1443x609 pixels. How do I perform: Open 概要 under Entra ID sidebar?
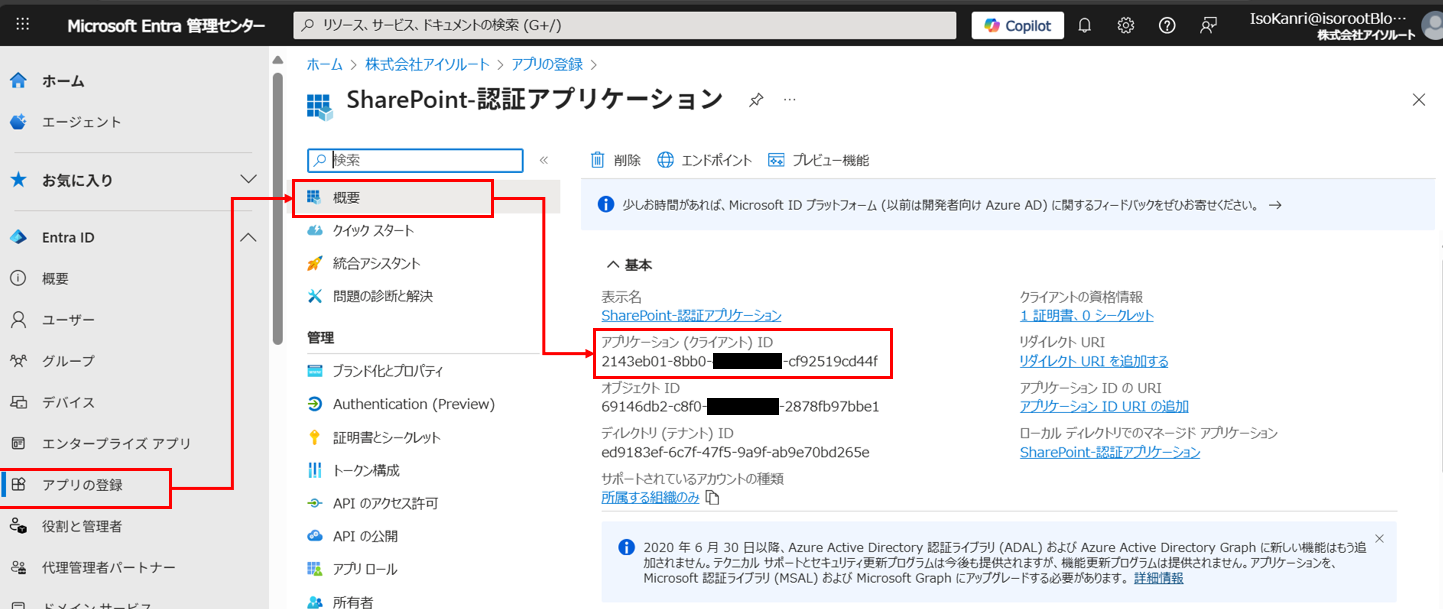coord(55,279)
